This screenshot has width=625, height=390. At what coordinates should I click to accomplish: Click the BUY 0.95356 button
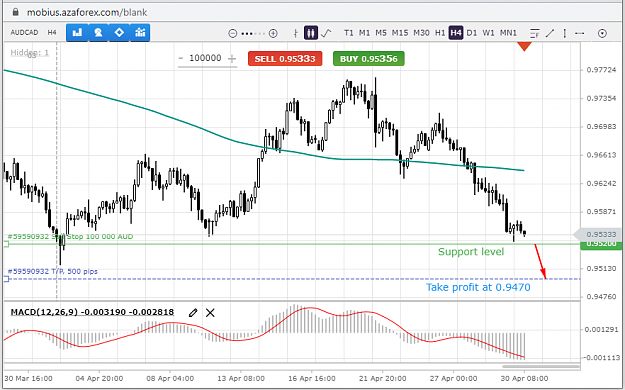tap(369, 59)
